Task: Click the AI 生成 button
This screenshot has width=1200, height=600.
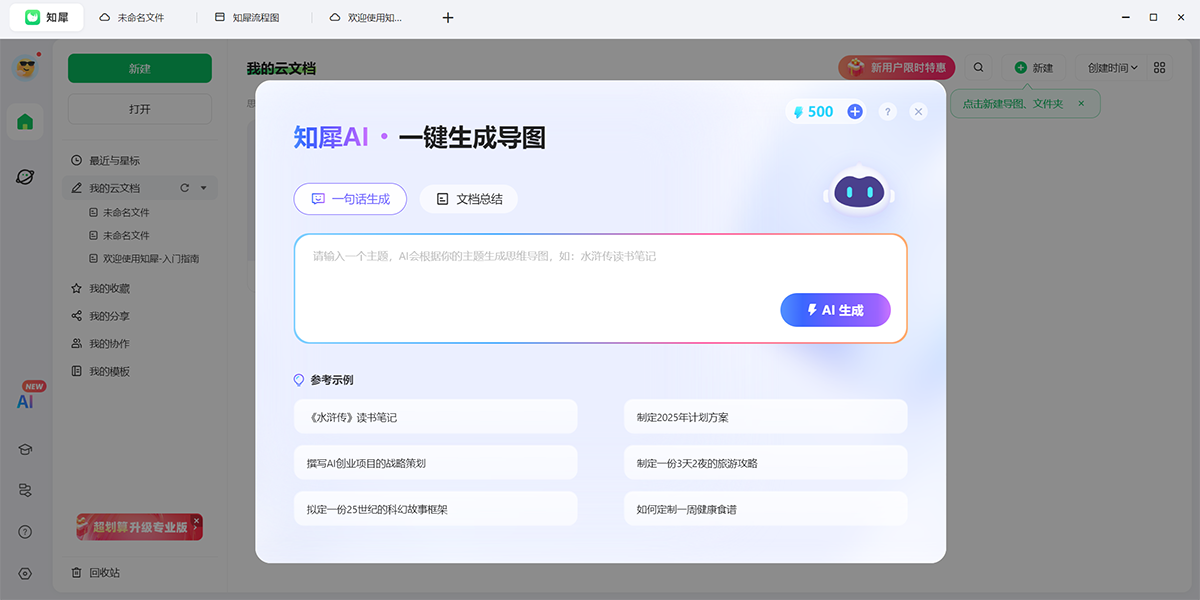Action: tap(835, 310)
